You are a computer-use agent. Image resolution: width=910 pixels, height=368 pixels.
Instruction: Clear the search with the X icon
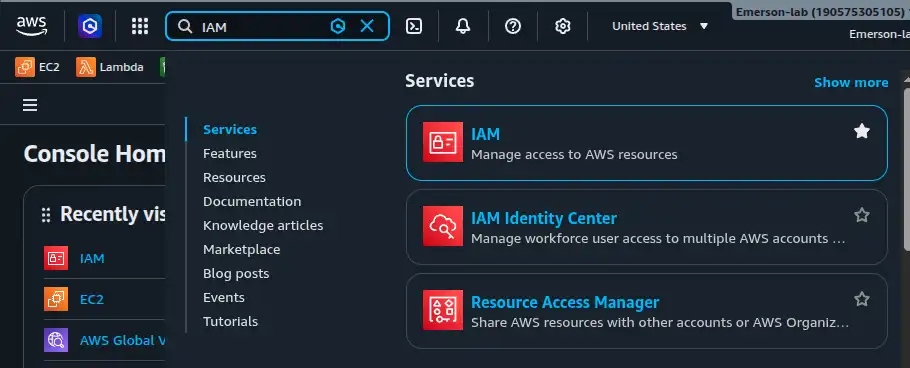367,26
